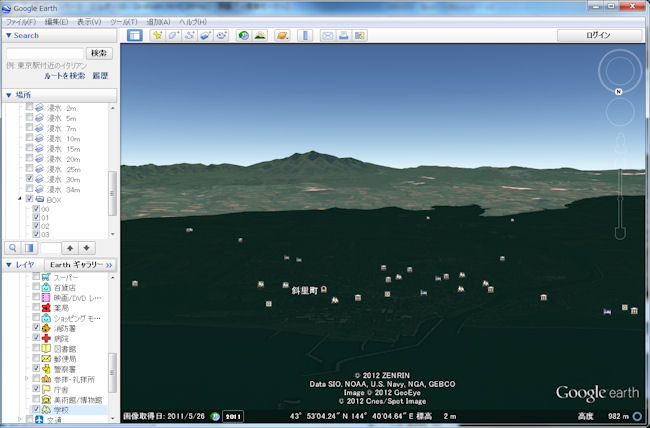
Task: Click the add path tool
Action: click(189, 35)
